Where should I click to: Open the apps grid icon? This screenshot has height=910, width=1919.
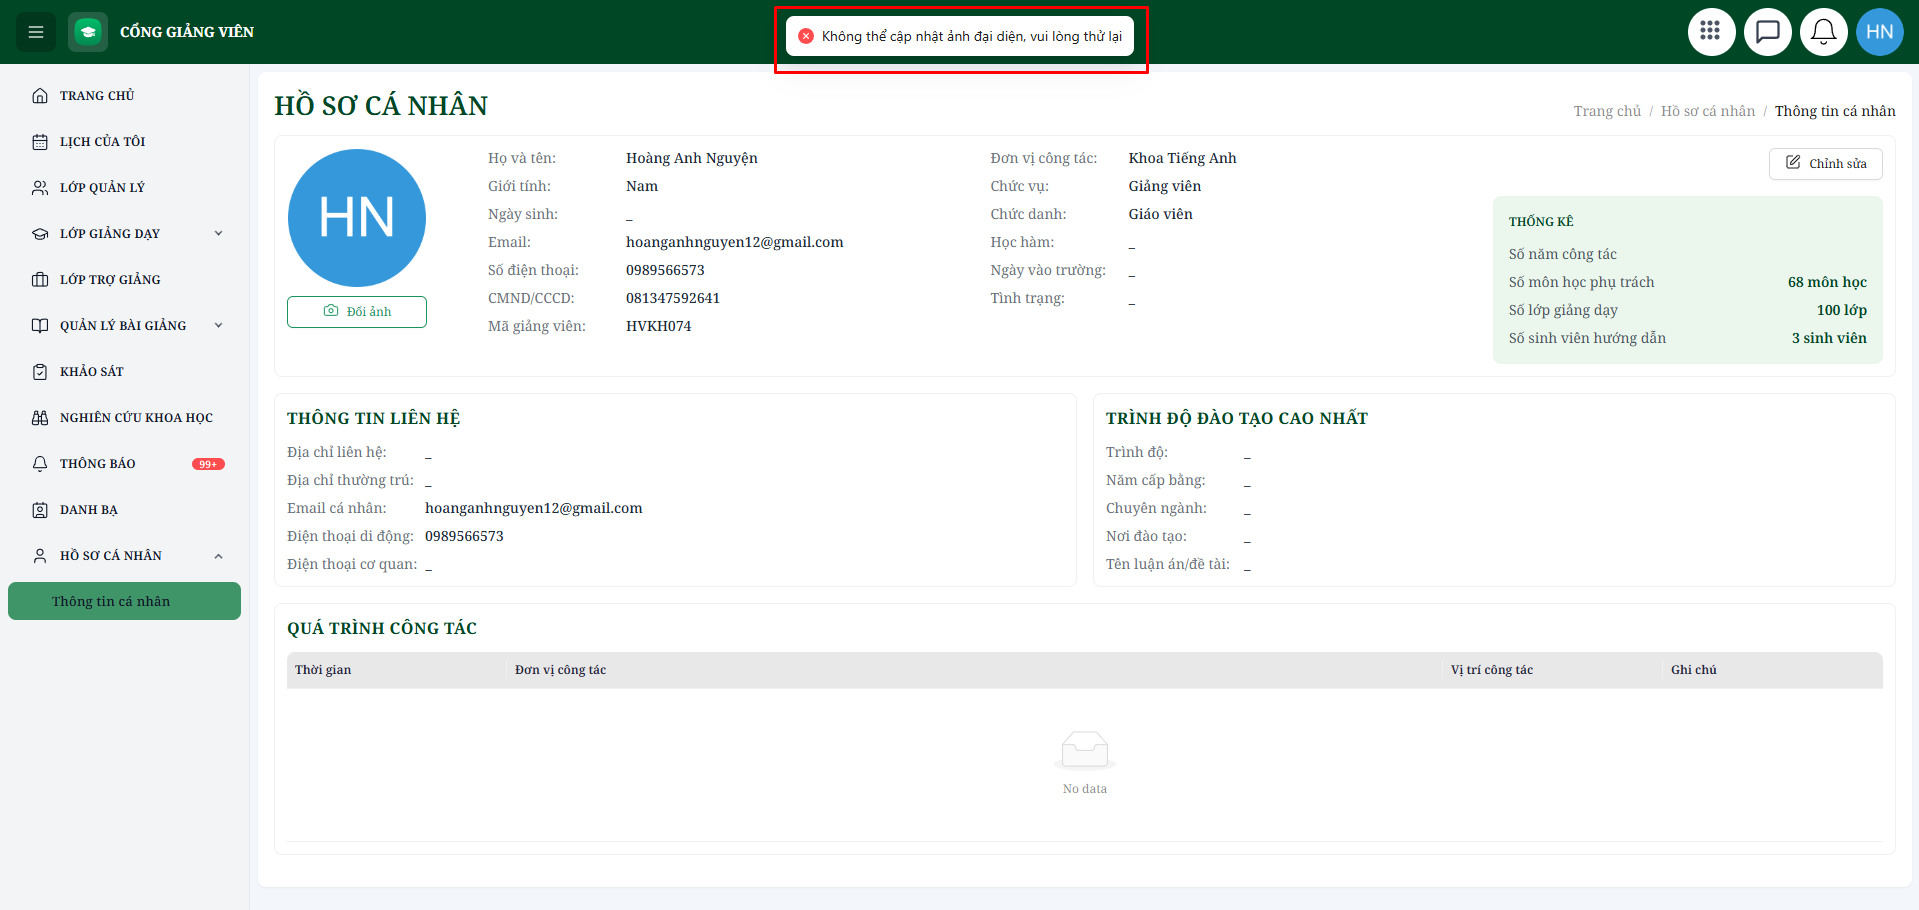coord(1711,32)
